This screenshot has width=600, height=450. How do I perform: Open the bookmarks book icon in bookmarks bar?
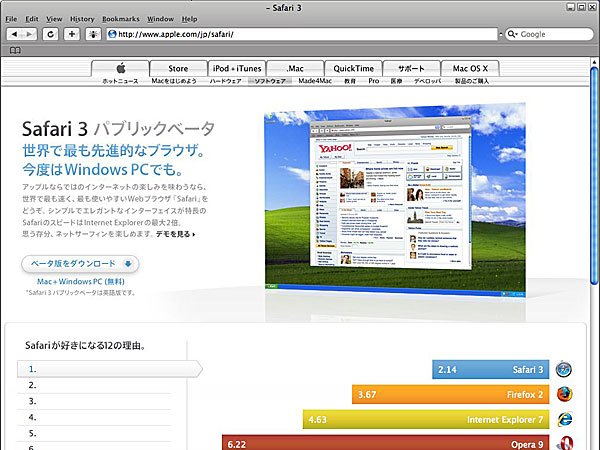(15, 51)
